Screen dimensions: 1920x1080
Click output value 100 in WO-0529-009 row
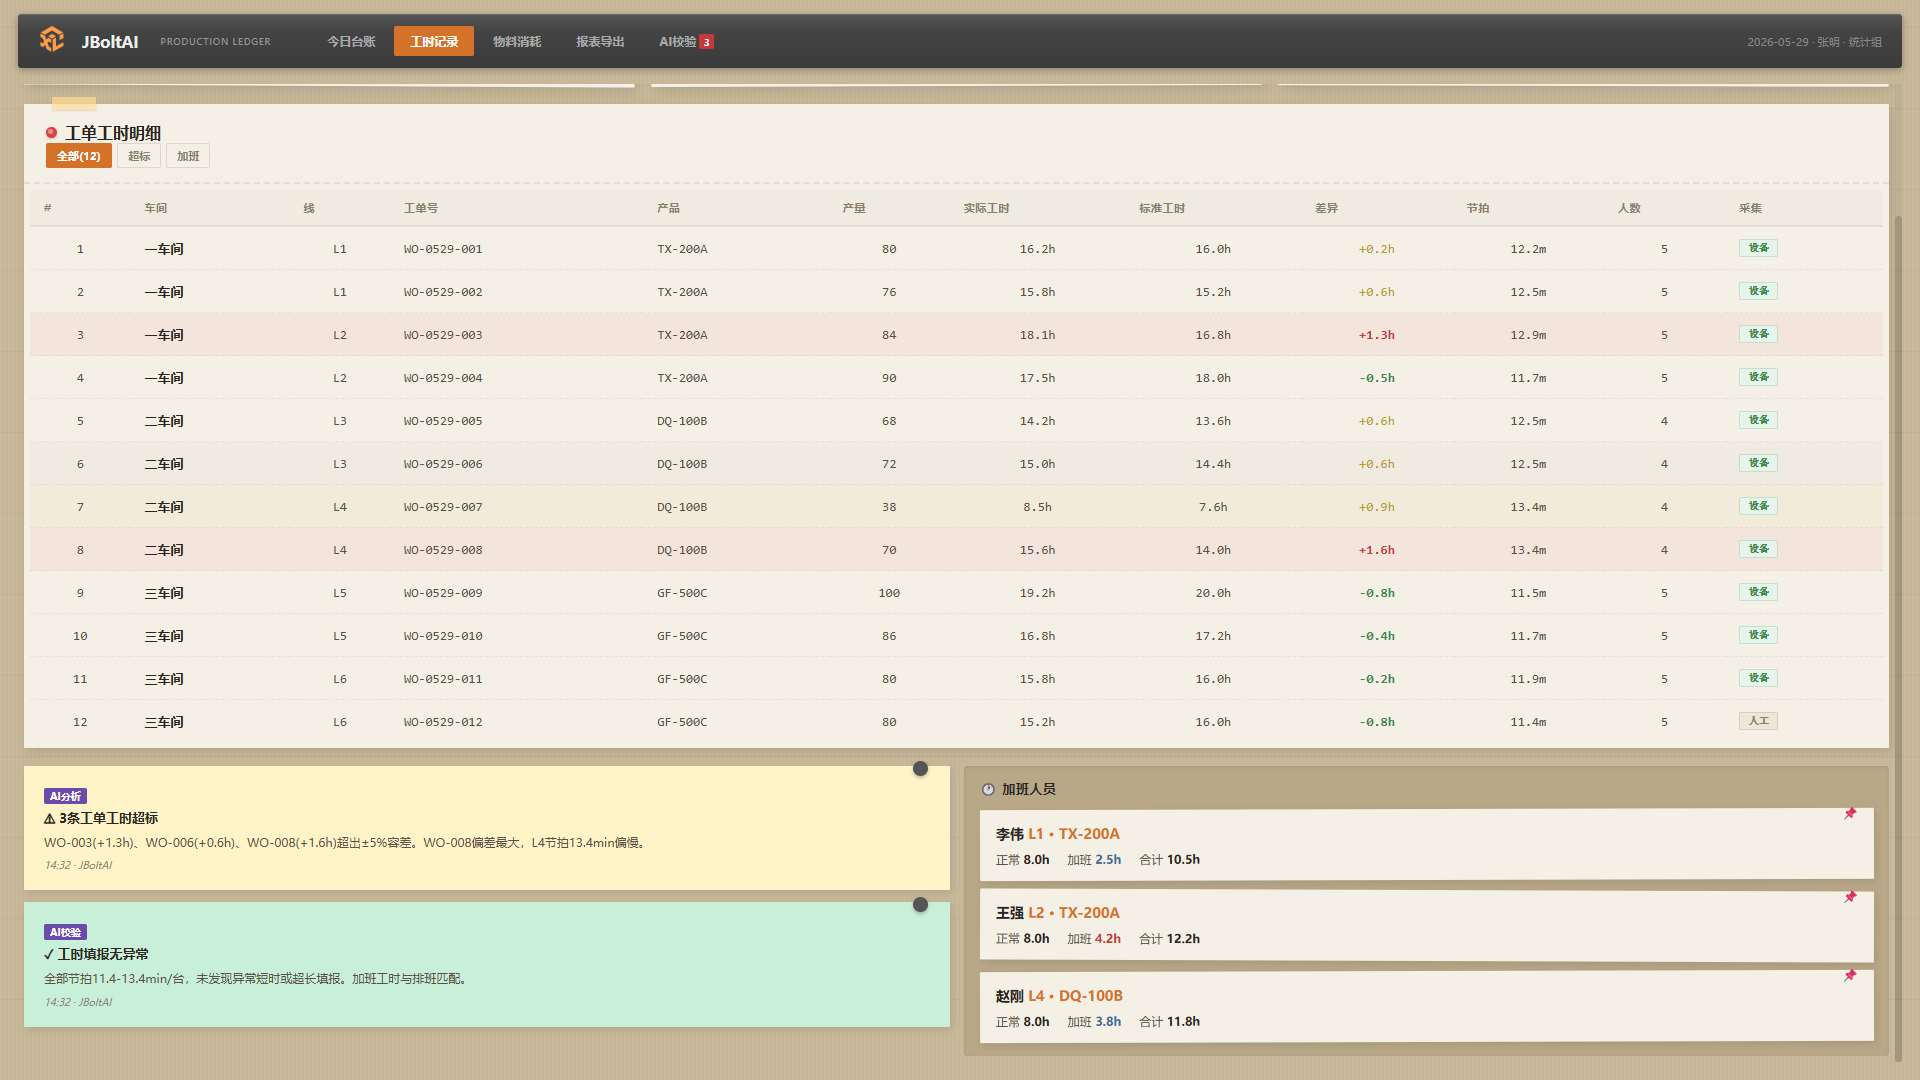(889, 593)
